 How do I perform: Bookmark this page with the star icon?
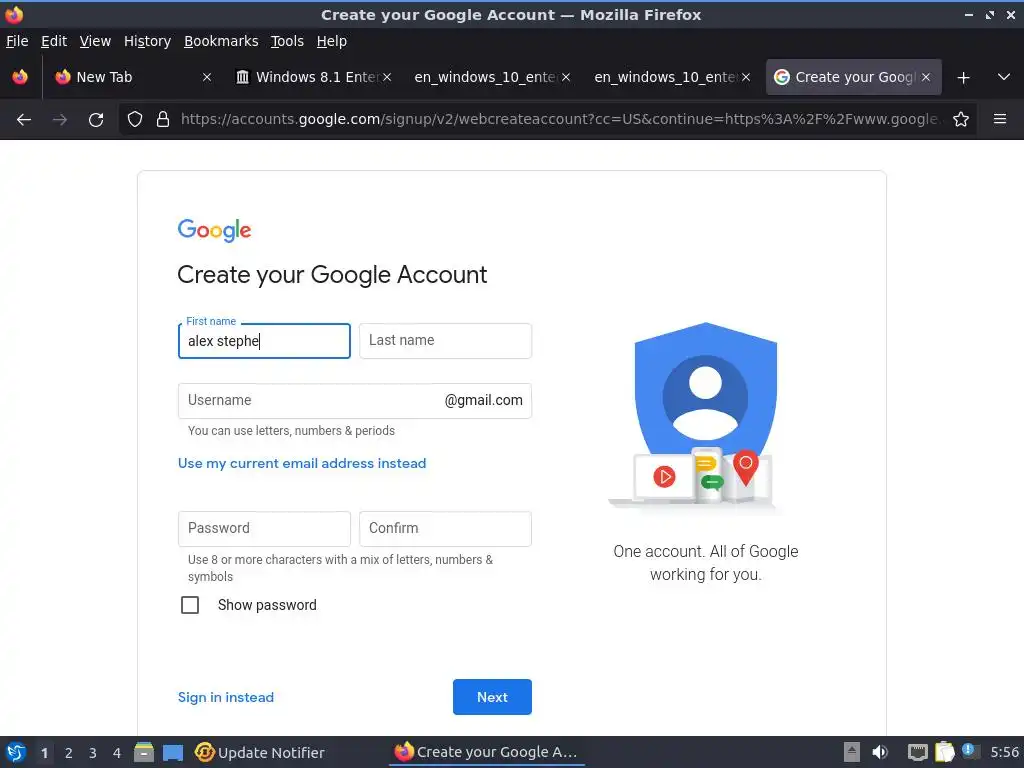(x=961, y=119)
